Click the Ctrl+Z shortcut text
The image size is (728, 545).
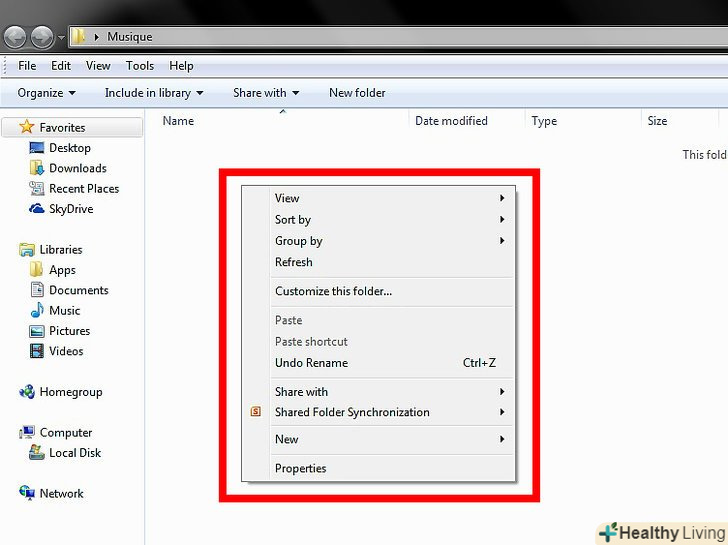click(479, 363)
